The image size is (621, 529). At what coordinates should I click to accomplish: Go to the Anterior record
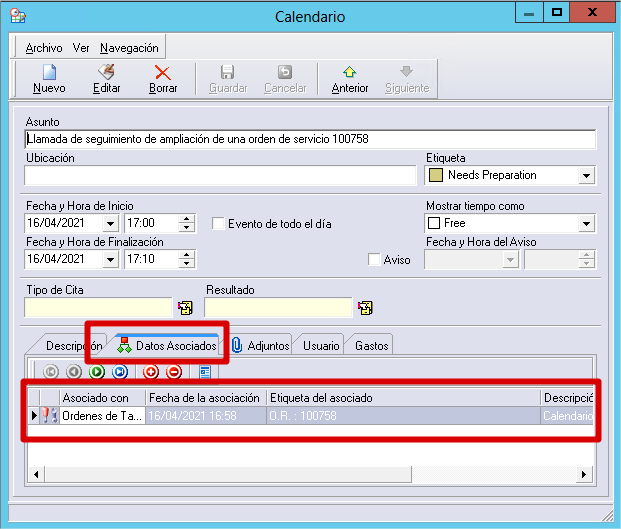point(350,78)
